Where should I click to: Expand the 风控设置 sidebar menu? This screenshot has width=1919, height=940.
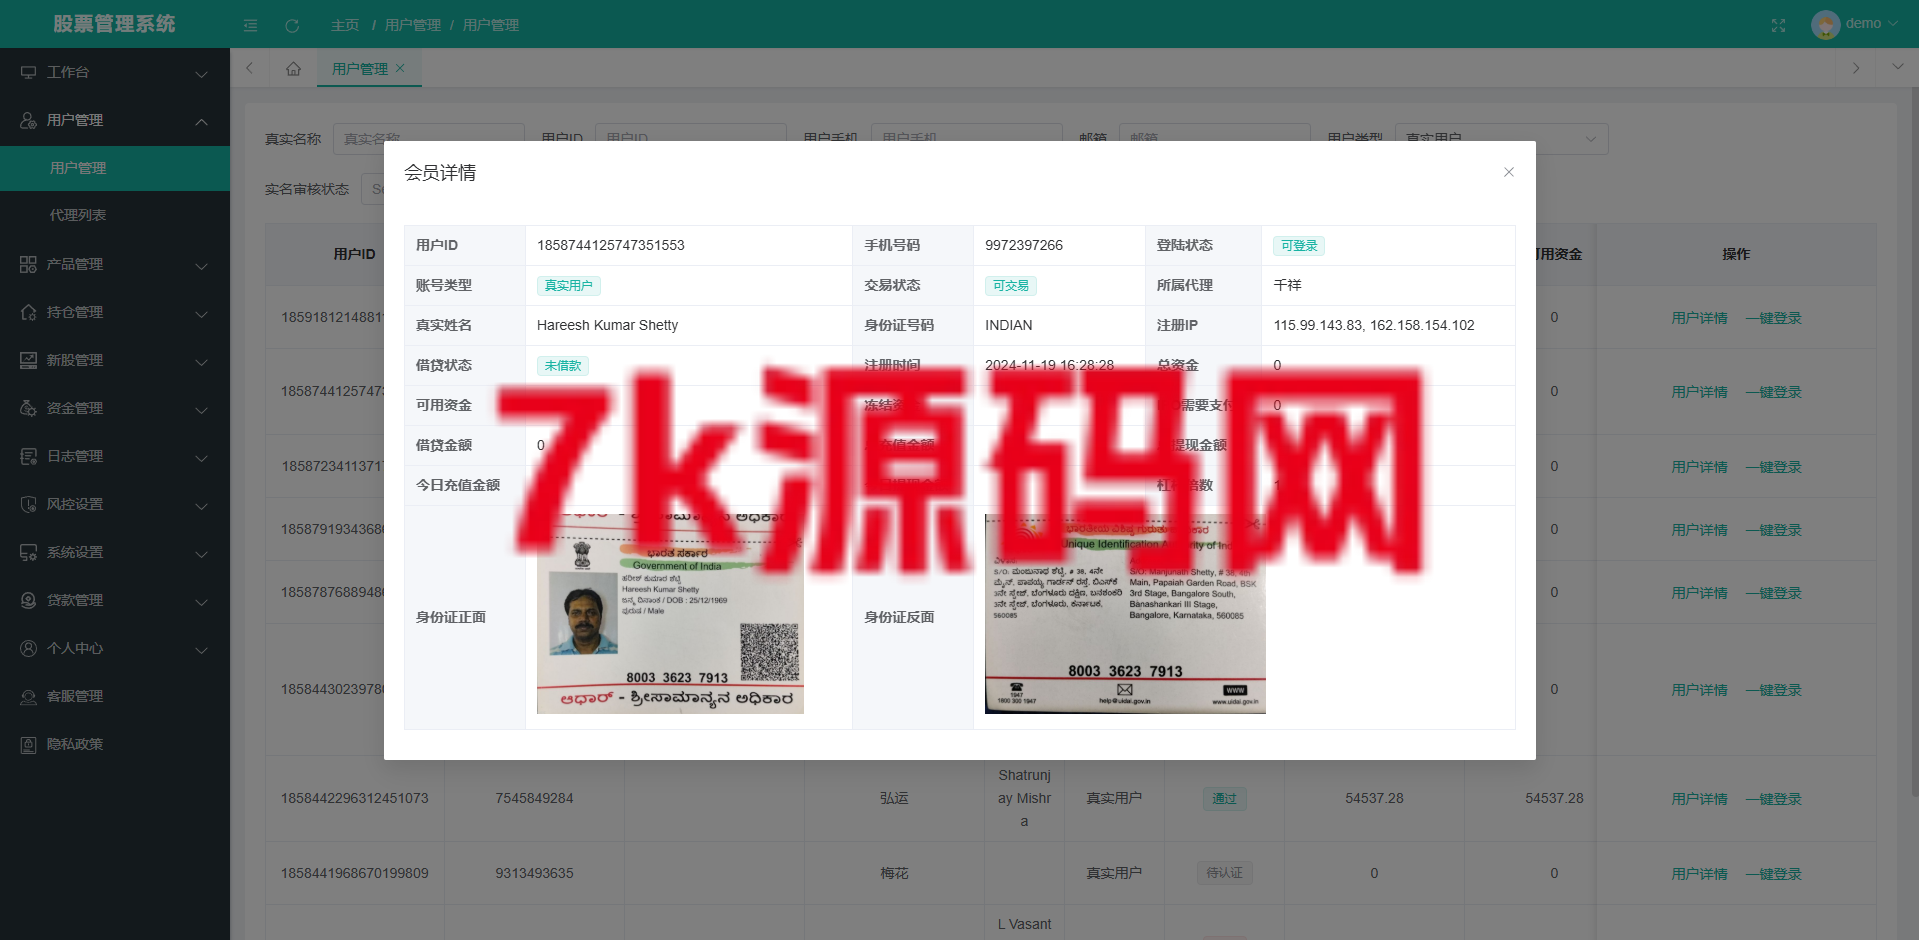coord(115,504)
